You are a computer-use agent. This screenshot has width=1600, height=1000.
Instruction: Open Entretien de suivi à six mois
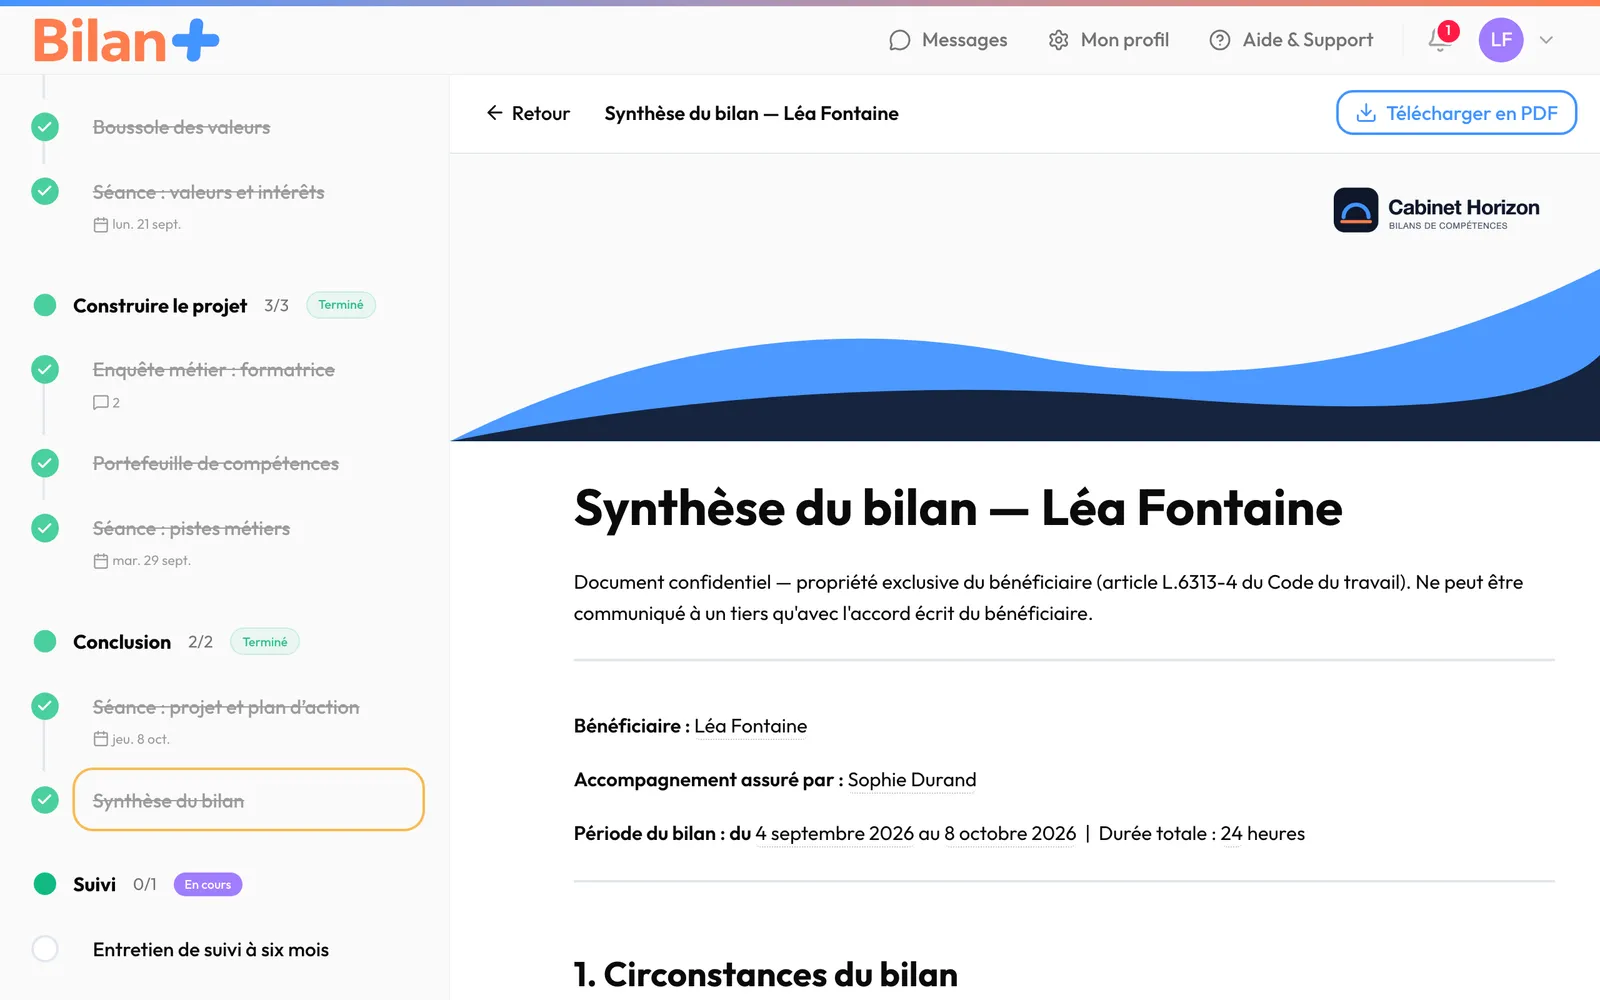coord(210,950)
